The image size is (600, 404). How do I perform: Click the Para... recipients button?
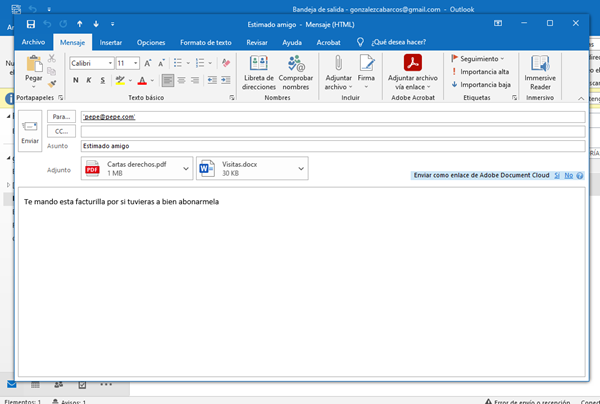click(62, 117)
